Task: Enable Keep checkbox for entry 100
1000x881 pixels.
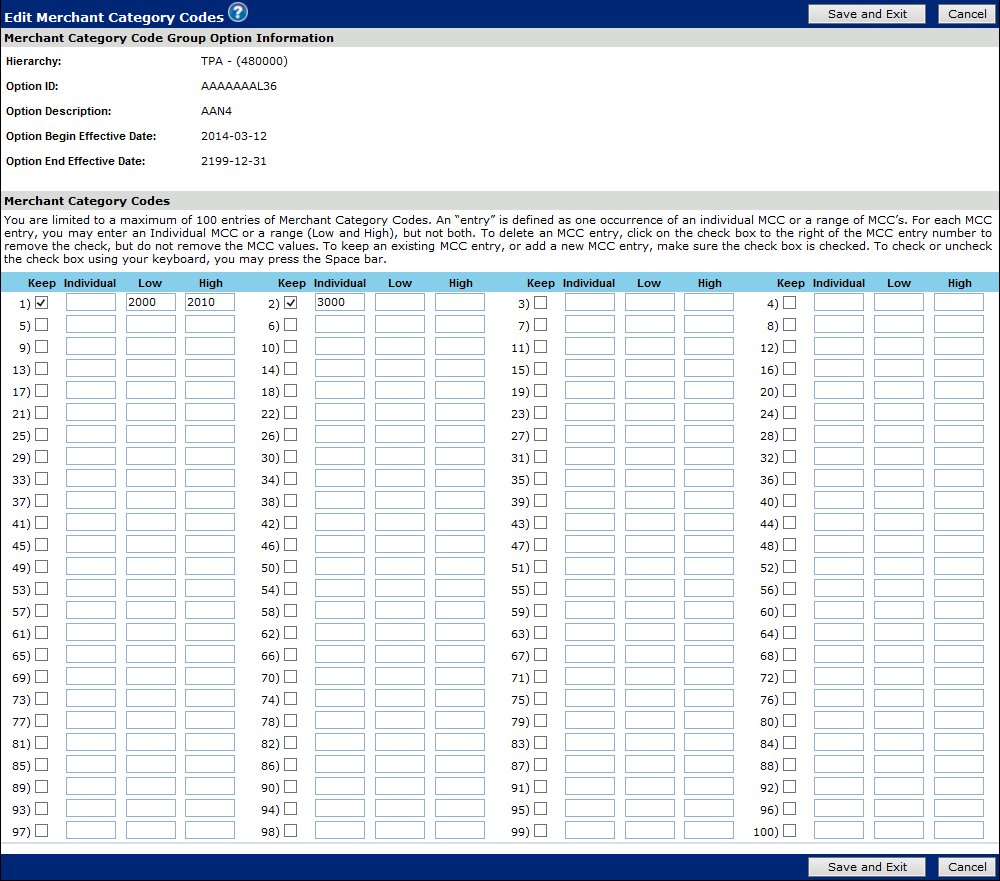Action: [x=790, y=830]
